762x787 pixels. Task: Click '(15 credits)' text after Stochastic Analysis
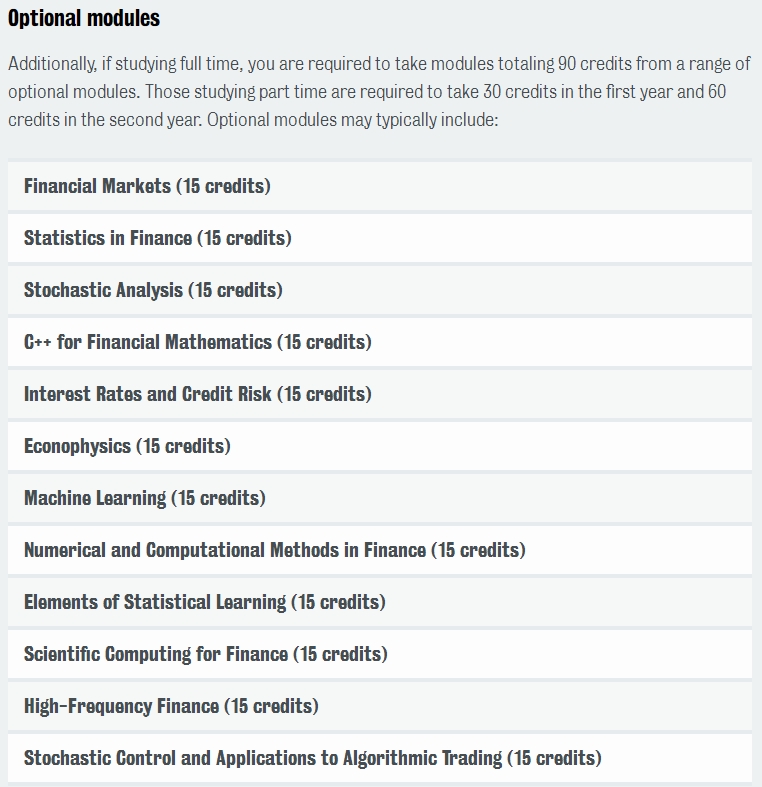235,290
